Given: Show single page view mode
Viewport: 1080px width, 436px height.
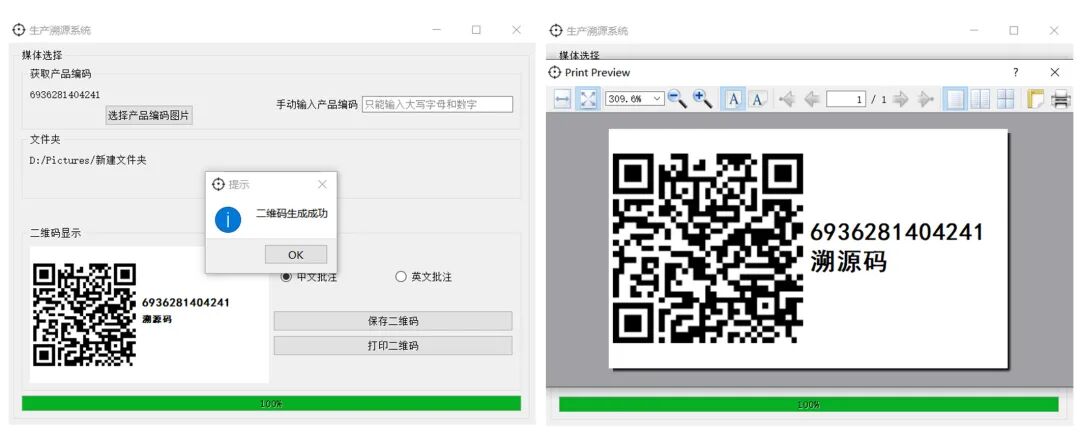Looking at the screenshot, I should point(955,99).
